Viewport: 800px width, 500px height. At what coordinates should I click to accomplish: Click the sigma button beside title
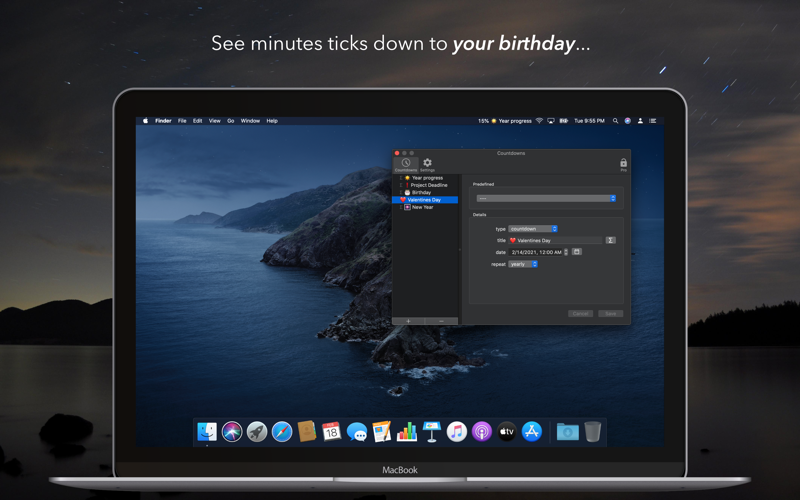610,240
